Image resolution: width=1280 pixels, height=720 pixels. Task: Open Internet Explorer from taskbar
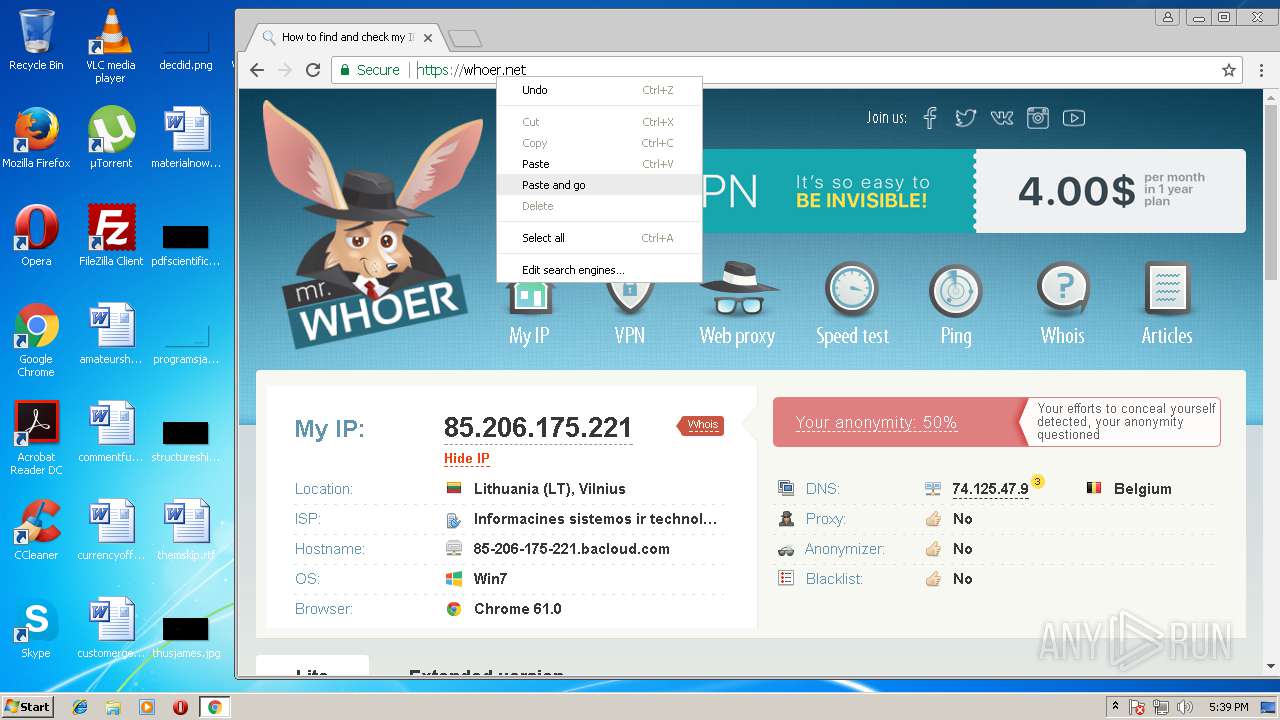tap(80, 707)
